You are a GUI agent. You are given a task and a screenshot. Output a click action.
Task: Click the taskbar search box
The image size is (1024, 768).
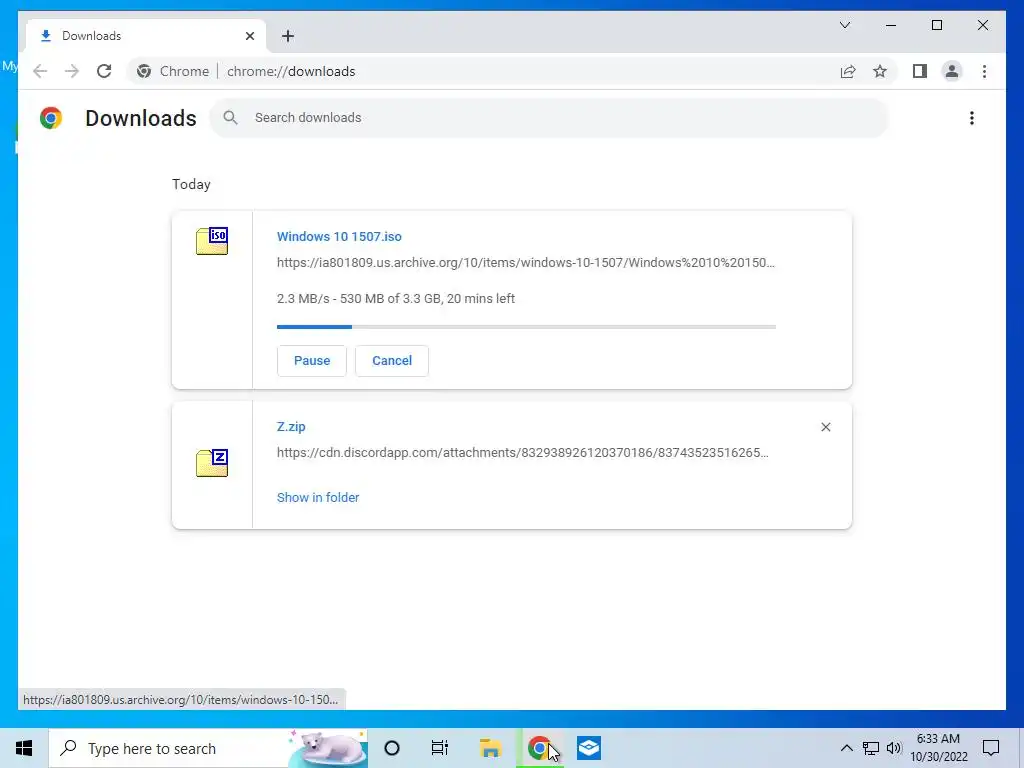[x=208, y=748]
